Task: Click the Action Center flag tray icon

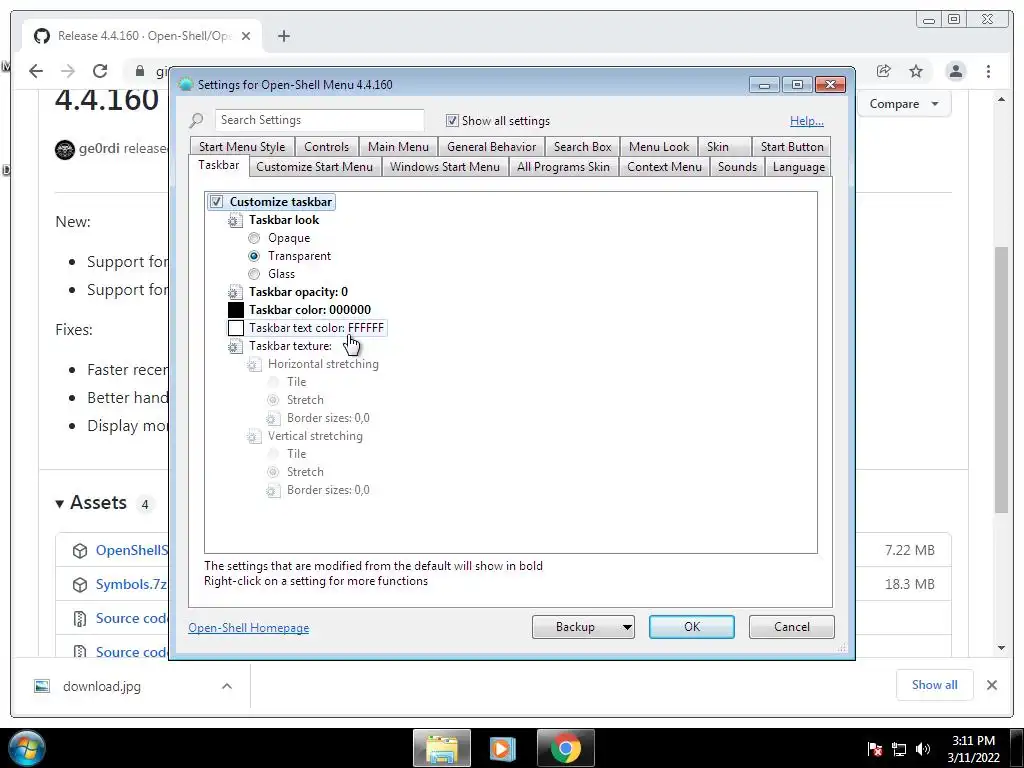Action: tap(874, 749)
